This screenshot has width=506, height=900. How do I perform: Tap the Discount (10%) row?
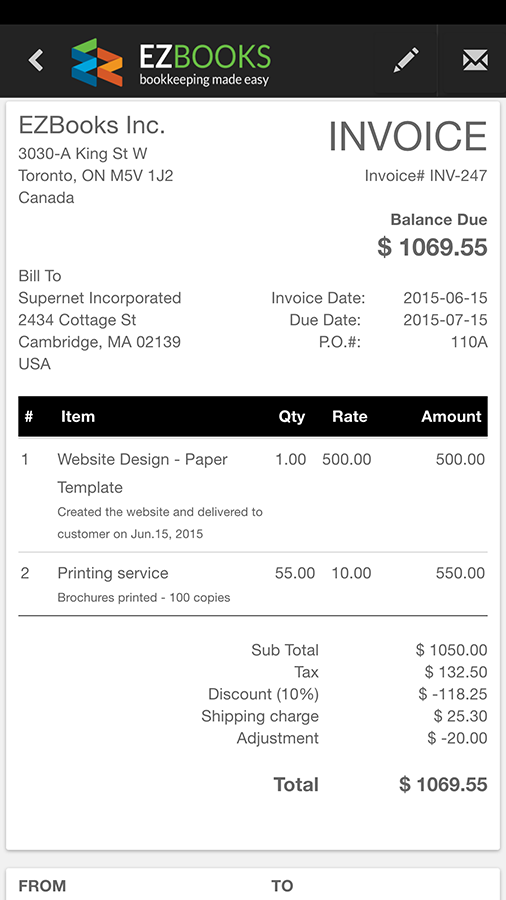tap(348, 694)
